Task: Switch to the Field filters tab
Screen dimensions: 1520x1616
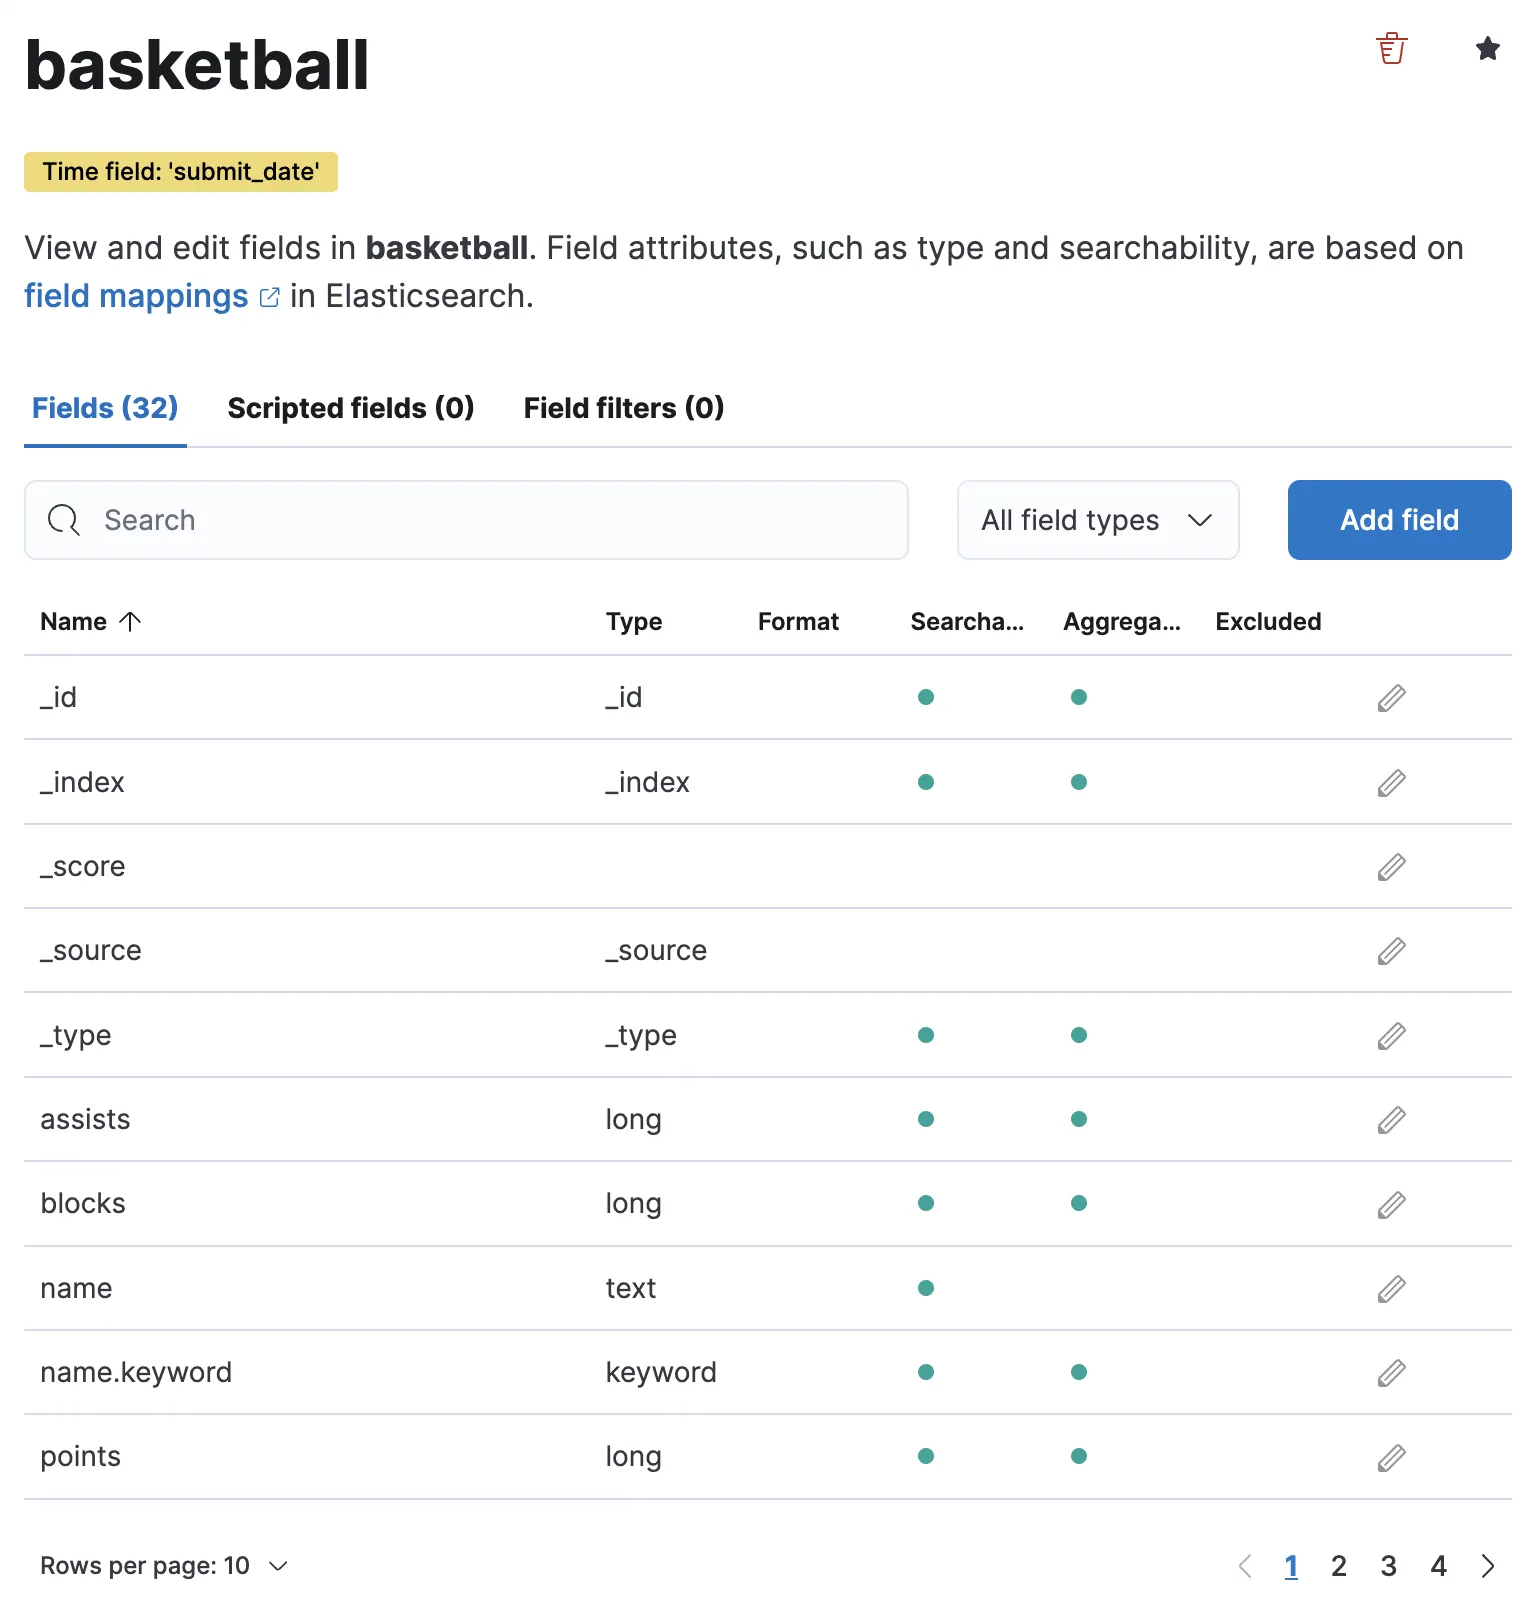Action: tap(623, 408)
